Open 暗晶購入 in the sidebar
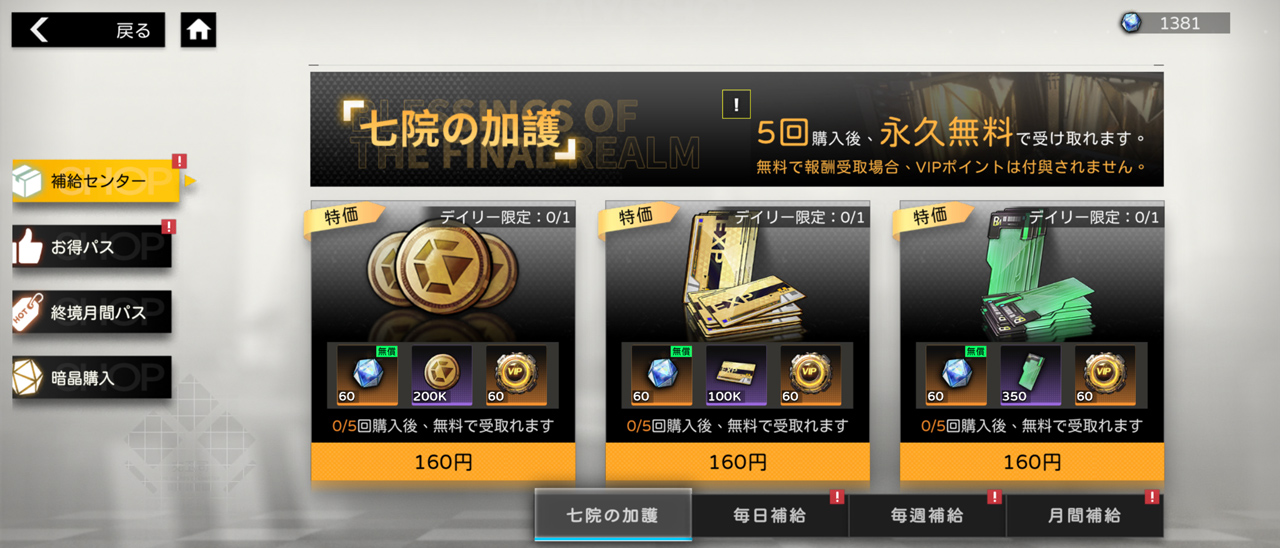1280x548 pixels. (x=92, y=378)
